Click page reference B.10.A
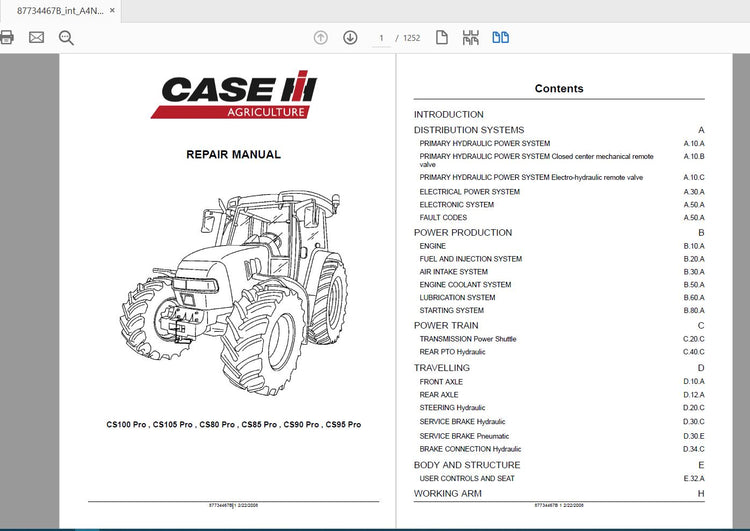The height and width of the screenshot is (531, 750). coord(694,246)
